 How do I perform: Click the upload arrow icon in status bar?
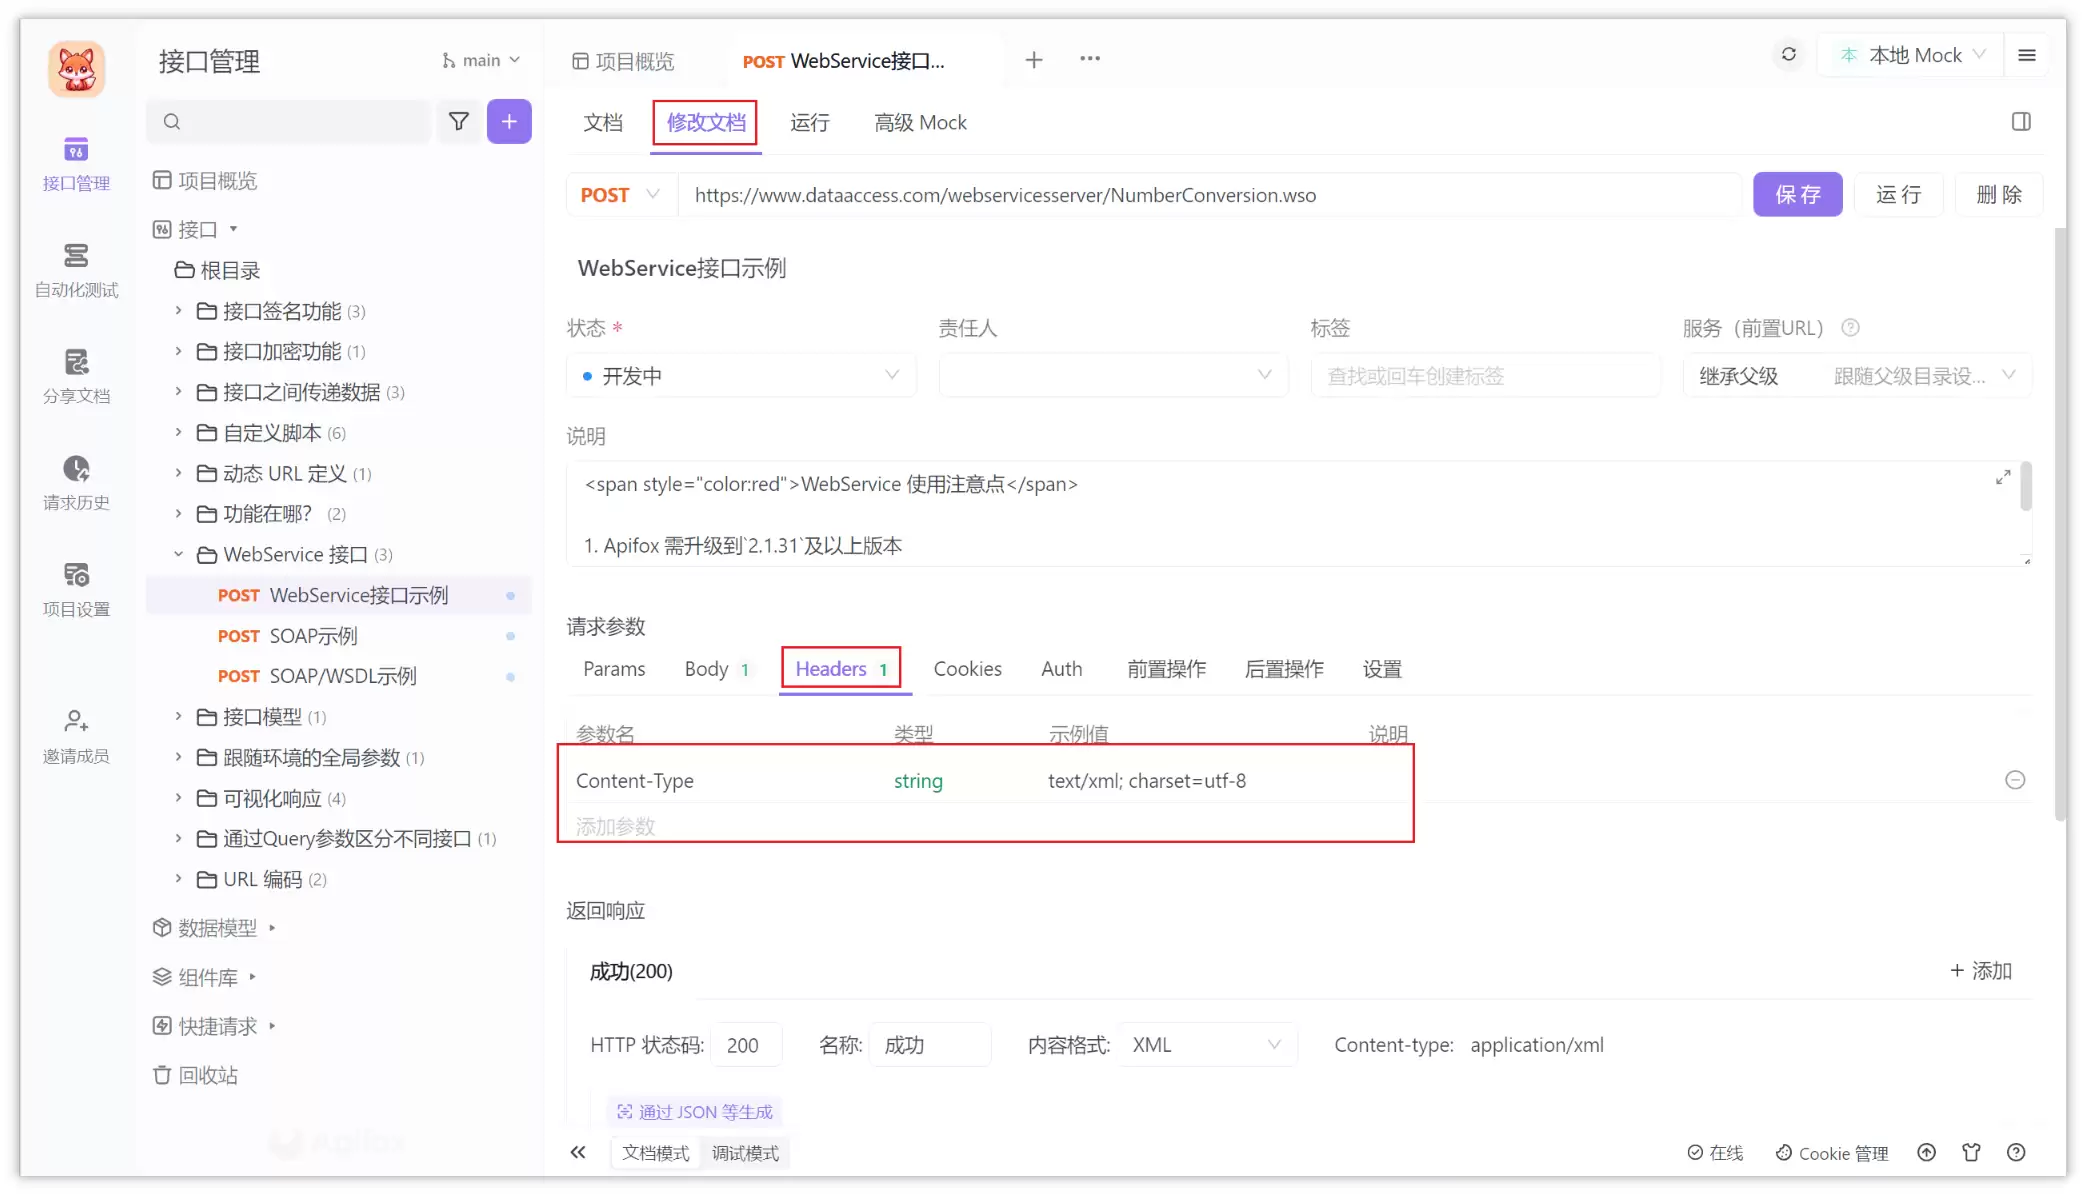(x=1926, y=1153)
